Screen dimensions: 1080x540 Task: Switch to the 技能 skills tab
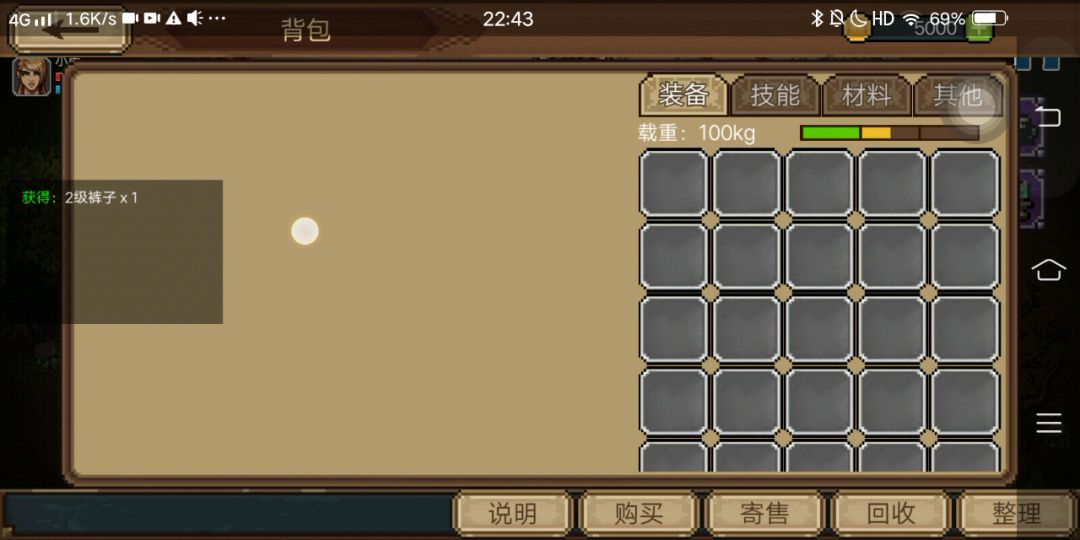click(x=775, y=95)
